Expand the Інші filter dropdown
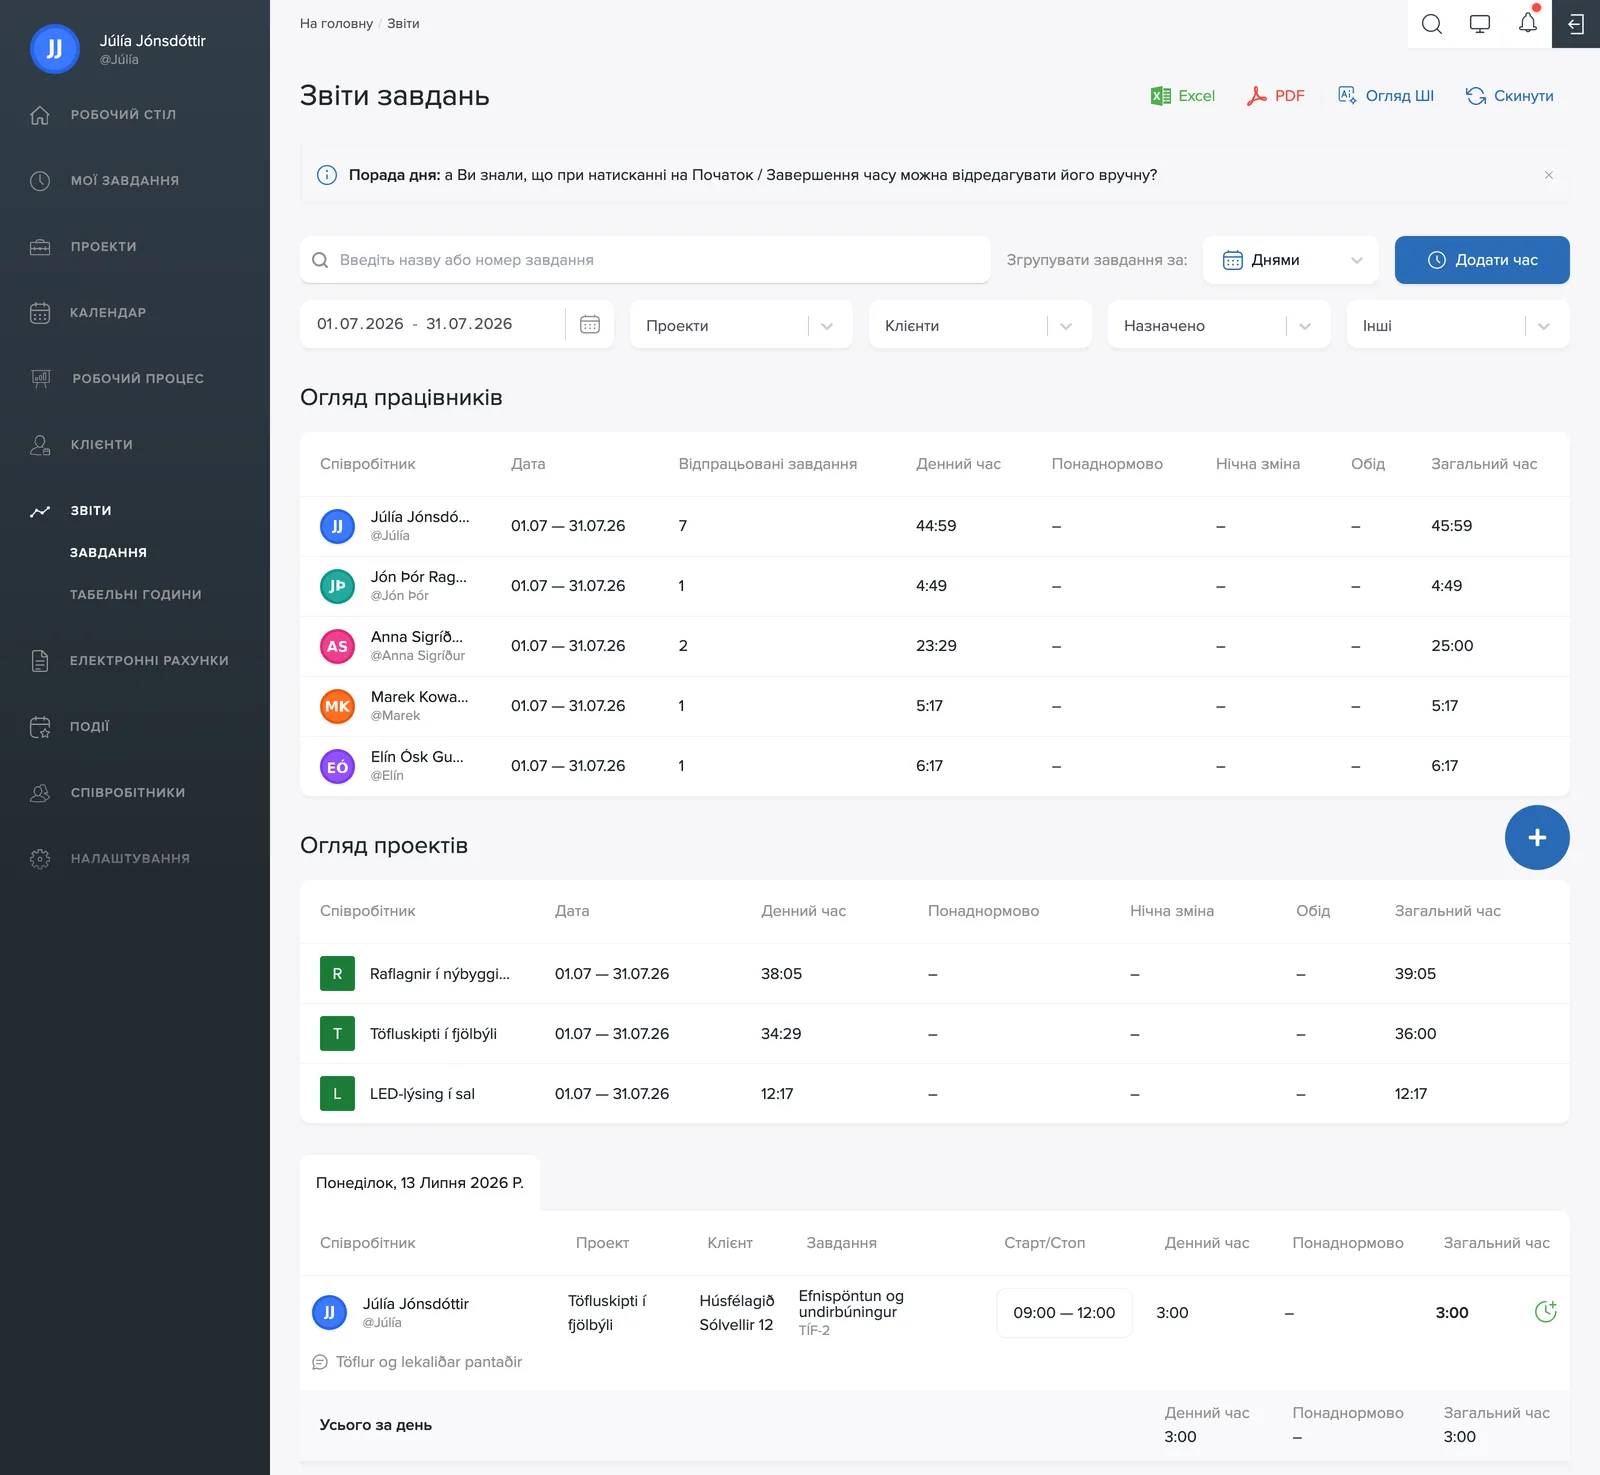The image size is (1600, 1475). pyautogui.click(x=1458, y=325)
